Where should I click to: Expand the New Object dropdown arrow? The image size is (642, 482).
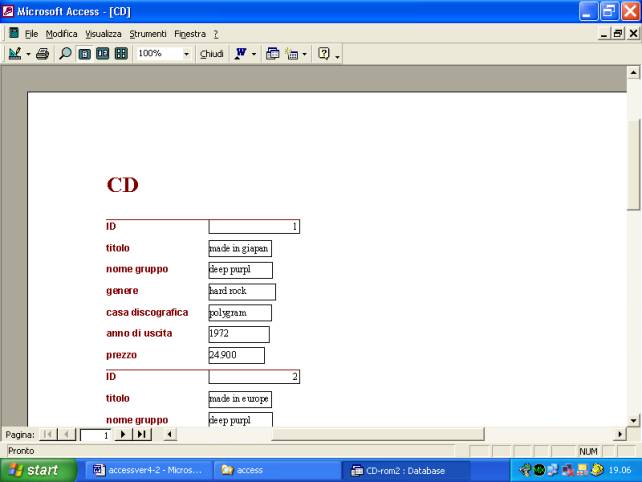(305, 54)
